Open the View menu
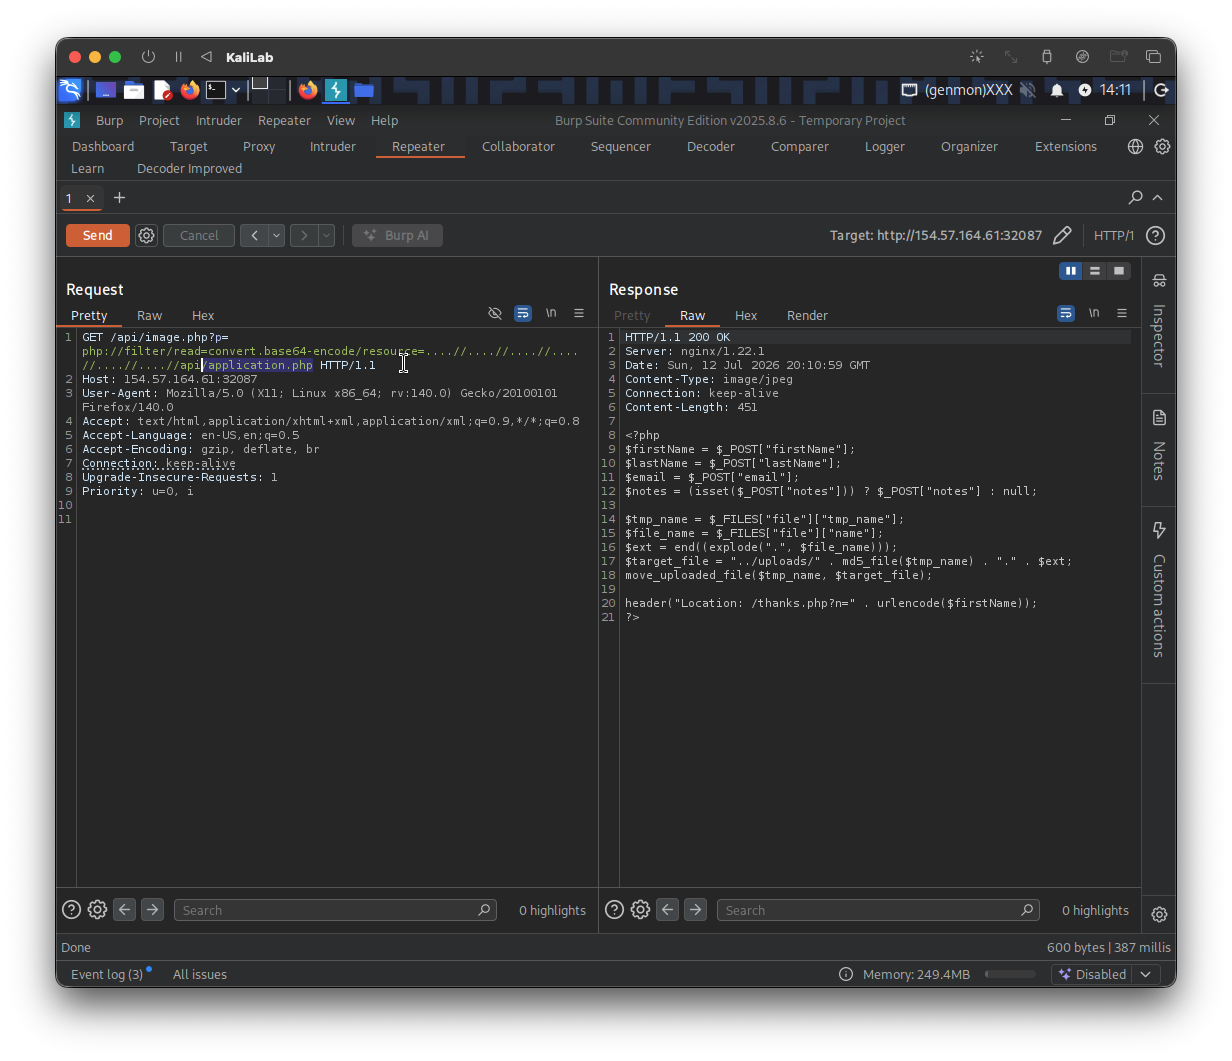Viewport: 1232px width, 1061px height. [341, 120]
